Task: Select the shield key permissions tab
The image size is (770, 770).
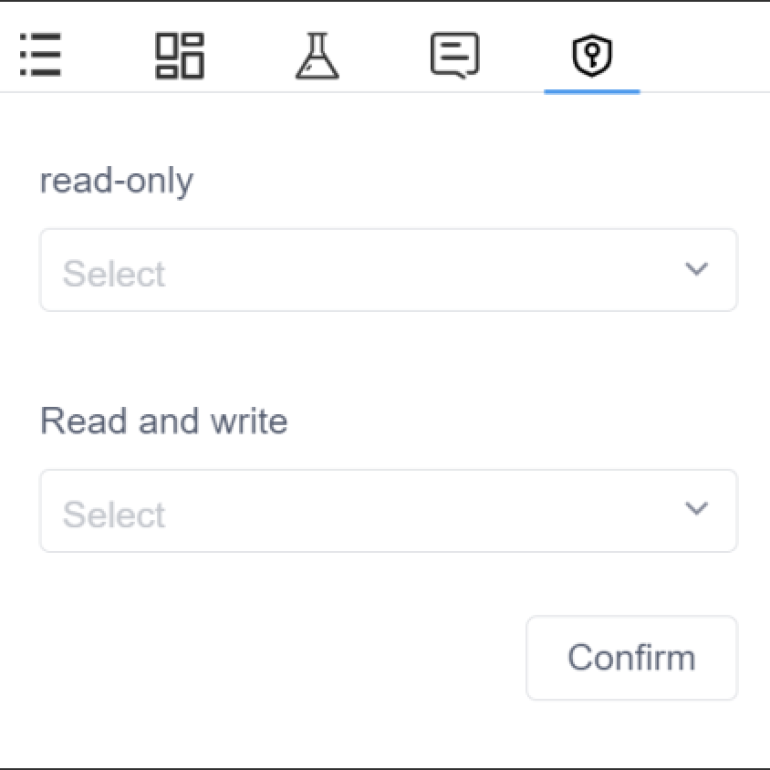Action: (x=592, y=55)
